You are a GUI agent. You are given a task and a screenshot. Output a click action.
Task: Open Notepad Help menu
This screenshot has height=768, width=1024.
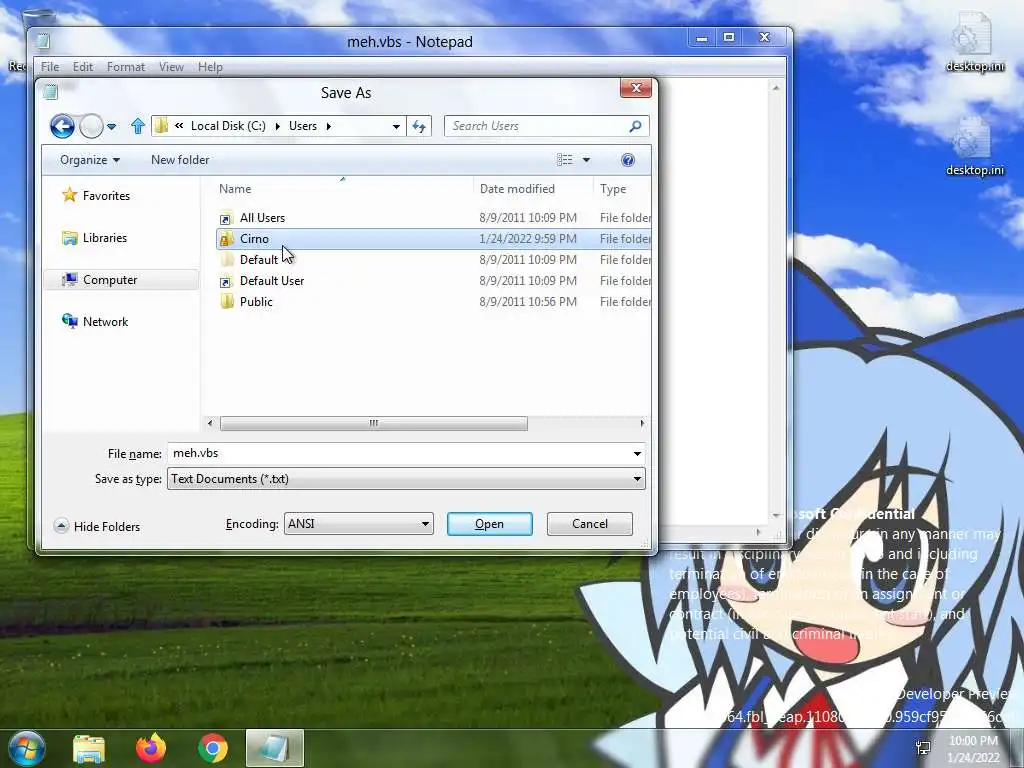click(x=210, y=67)
